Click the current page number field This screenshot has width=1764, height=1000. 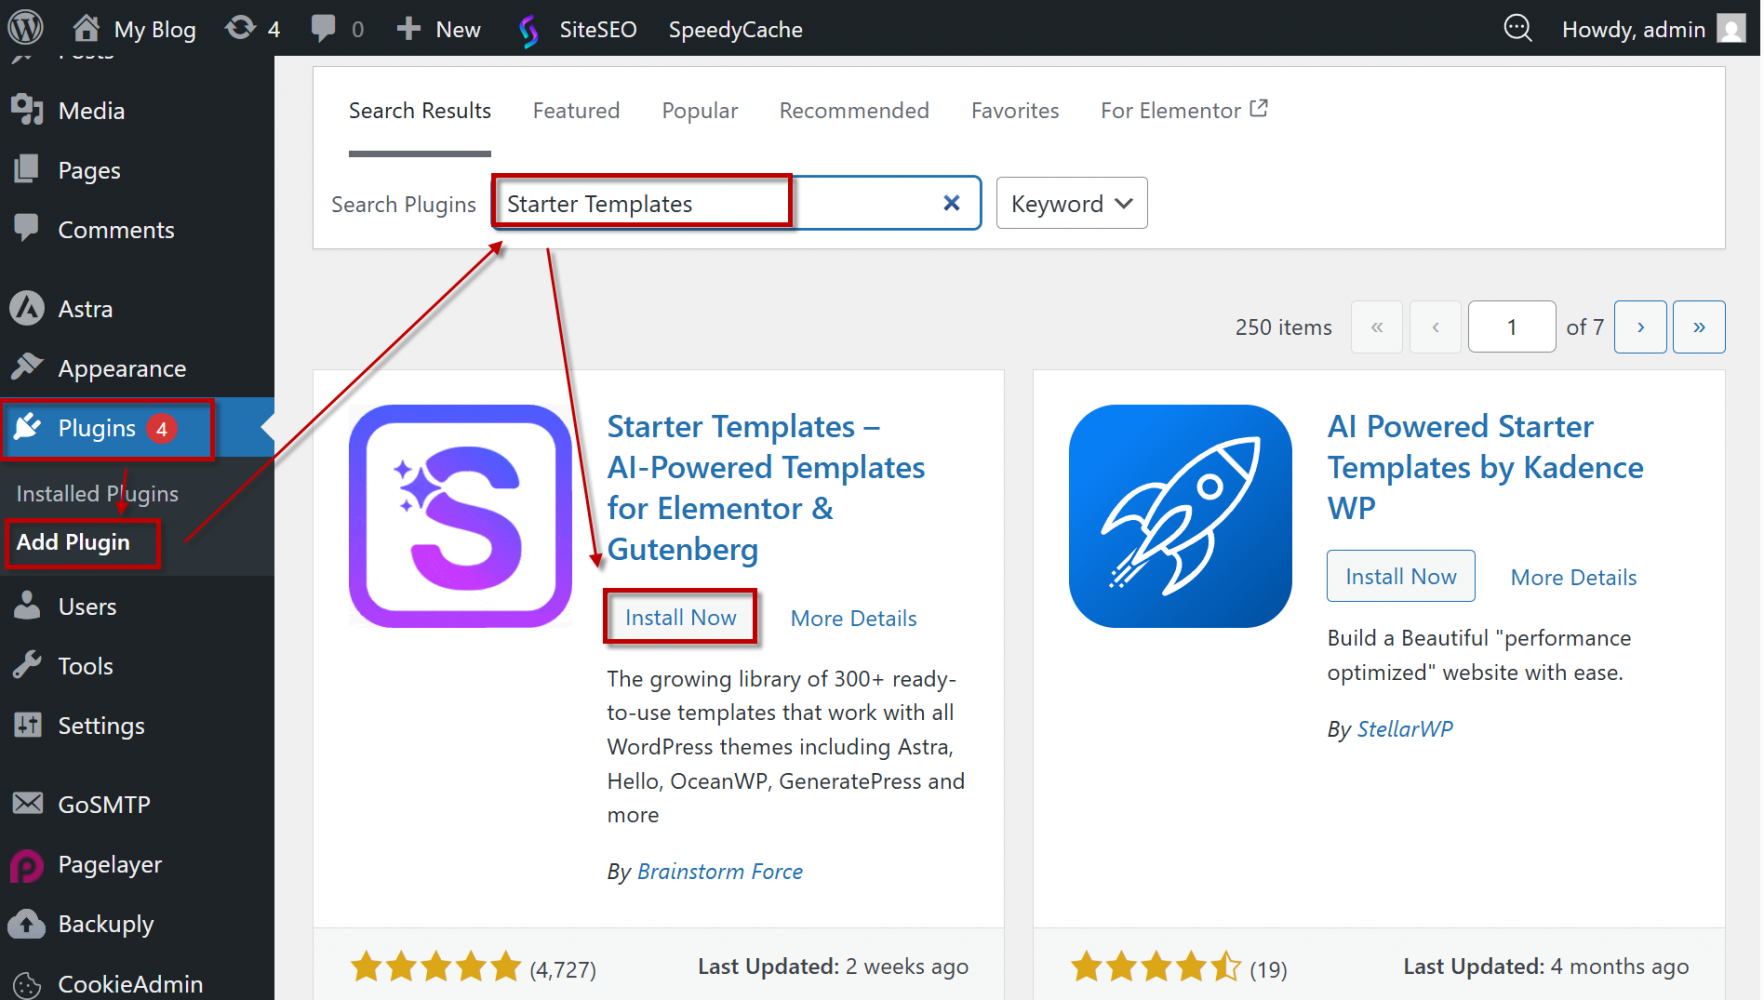pyautogui.click(x=1511, y=327)
